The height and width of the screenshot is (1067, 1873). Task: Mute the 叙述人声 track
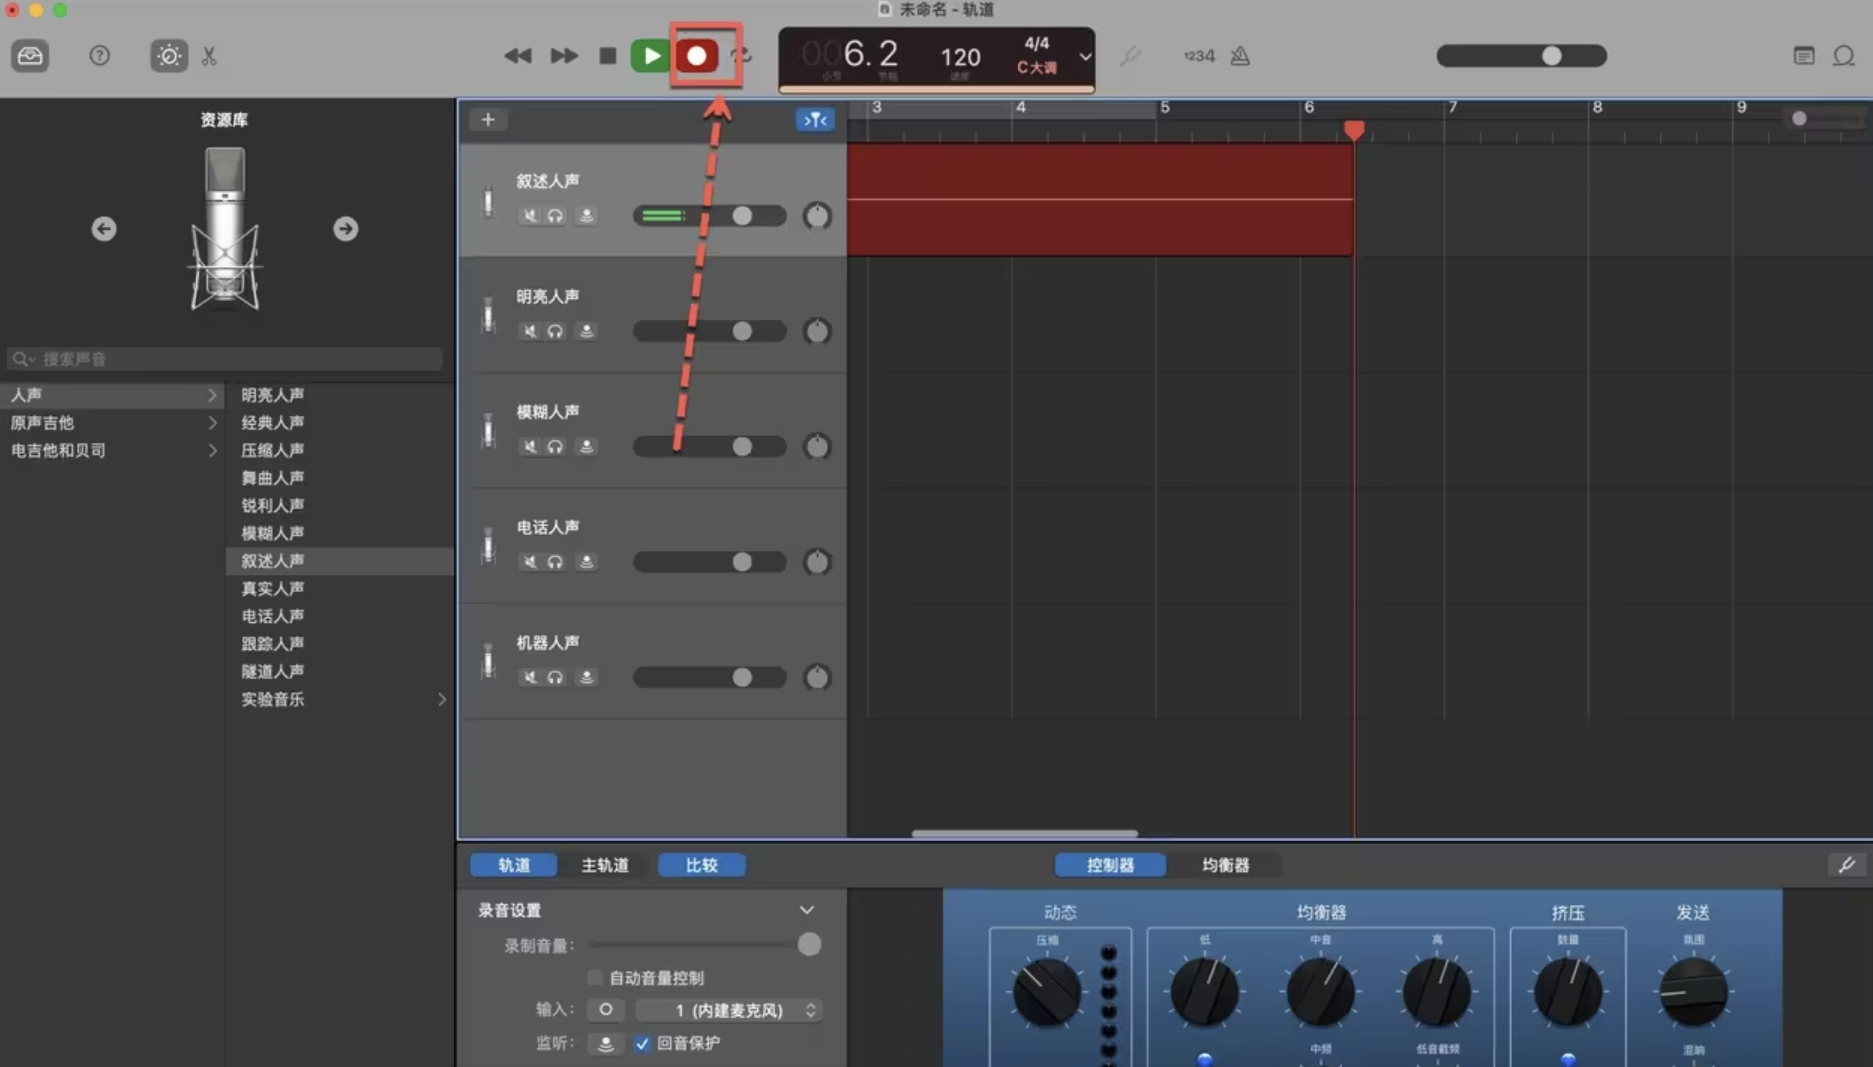point(529,215)
